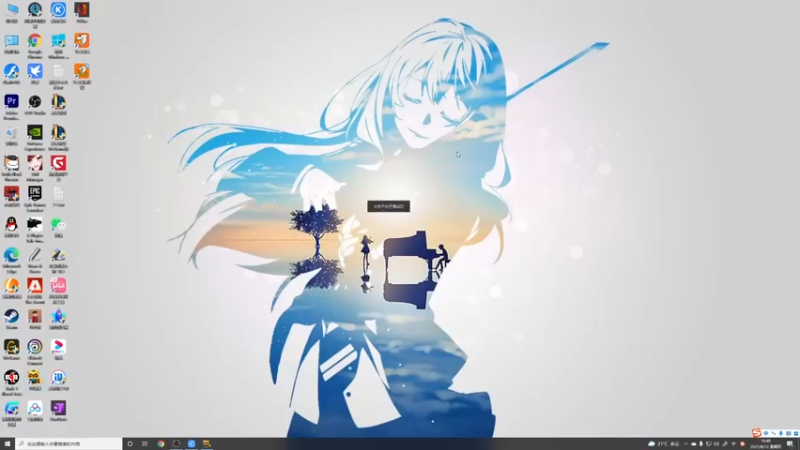Image resolution: width=800 pixels, height=450 pixels.
Task: Click the taskbar search box
Action: (x=69, y=444)
